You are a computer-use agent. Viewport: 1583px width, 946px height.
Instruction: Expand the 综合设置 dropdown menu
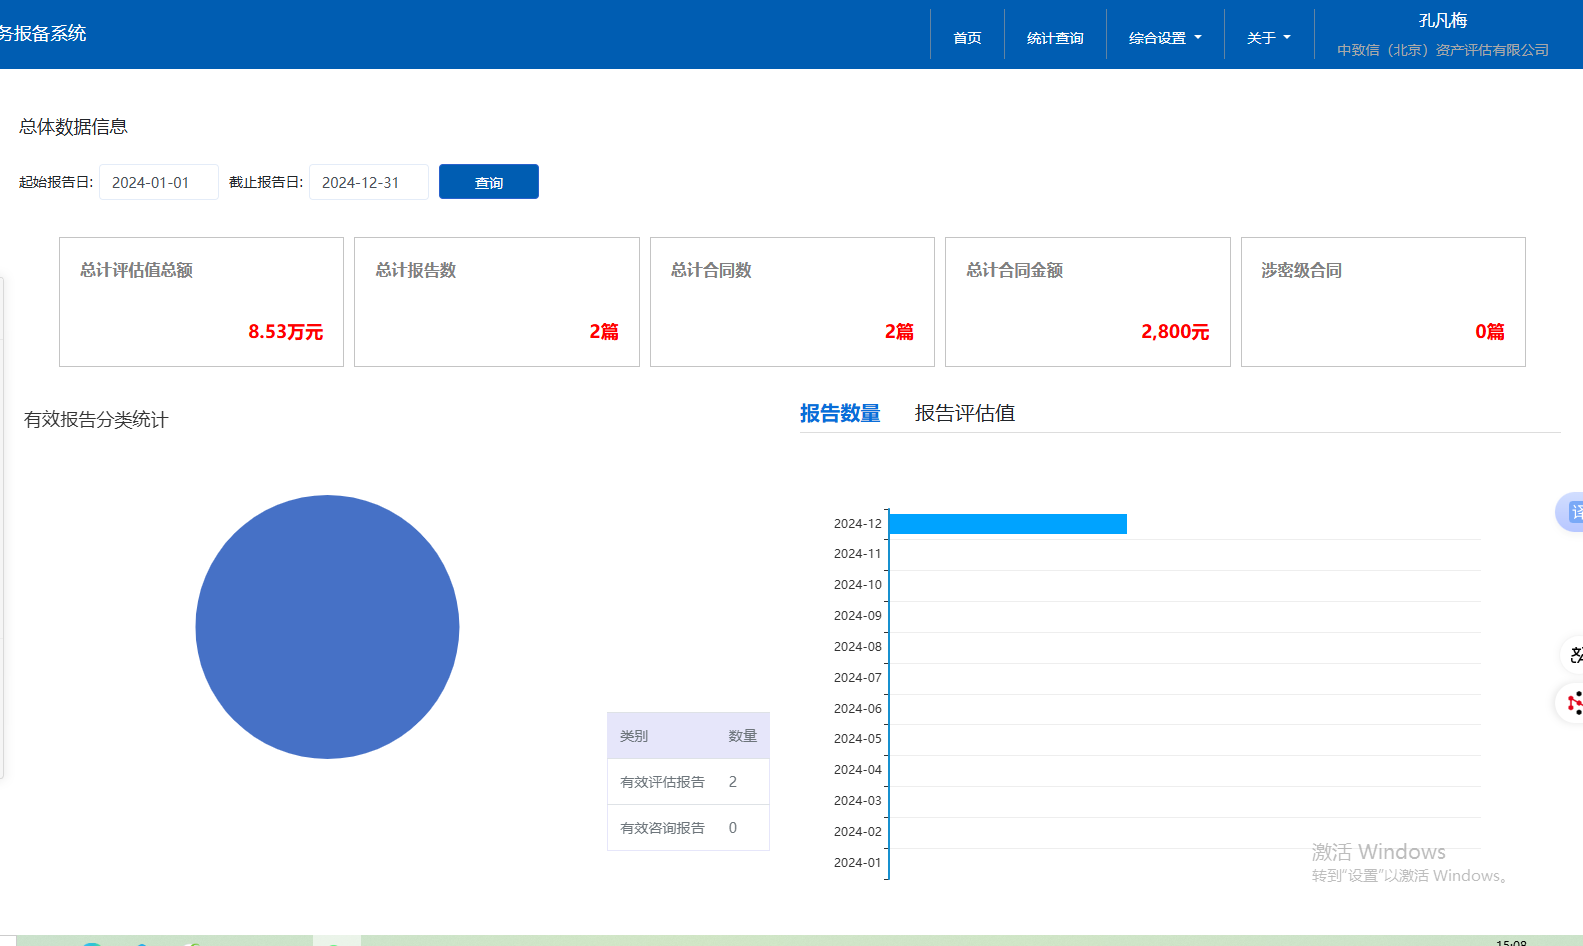tap(1164, 38)
